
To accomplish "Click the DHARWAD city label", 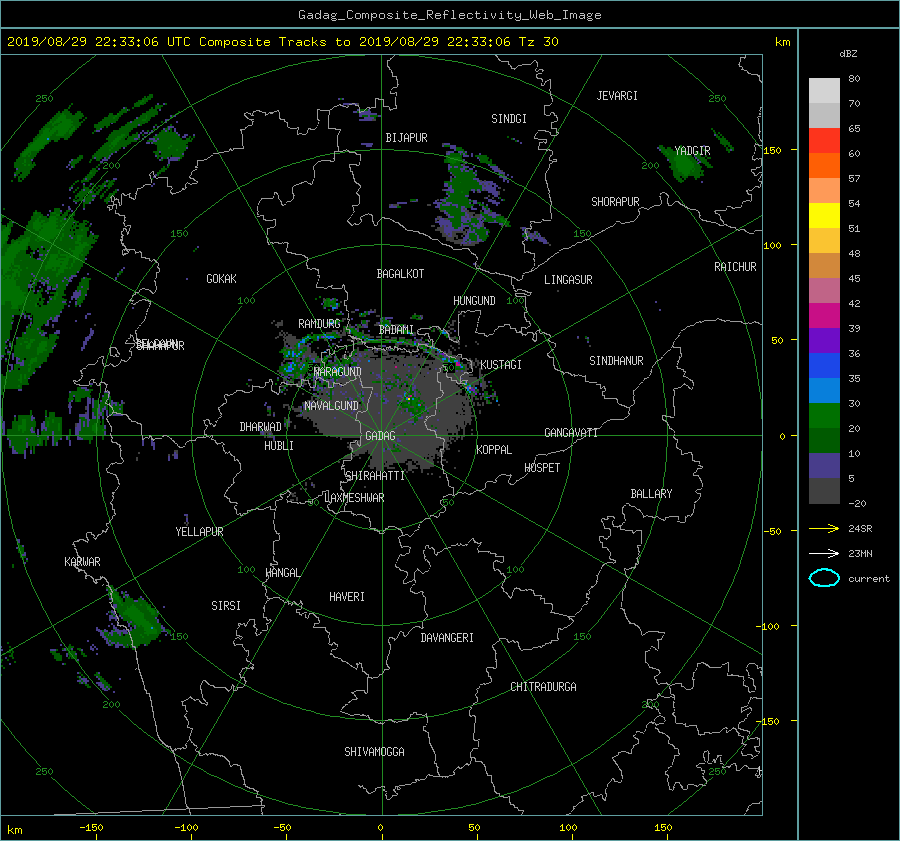I will (x=261, y=427).
